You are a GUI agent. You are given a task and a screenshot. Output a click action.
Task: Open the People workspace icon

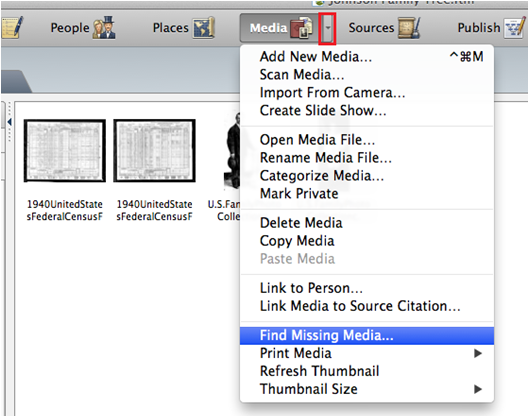[x=104, y=27]
